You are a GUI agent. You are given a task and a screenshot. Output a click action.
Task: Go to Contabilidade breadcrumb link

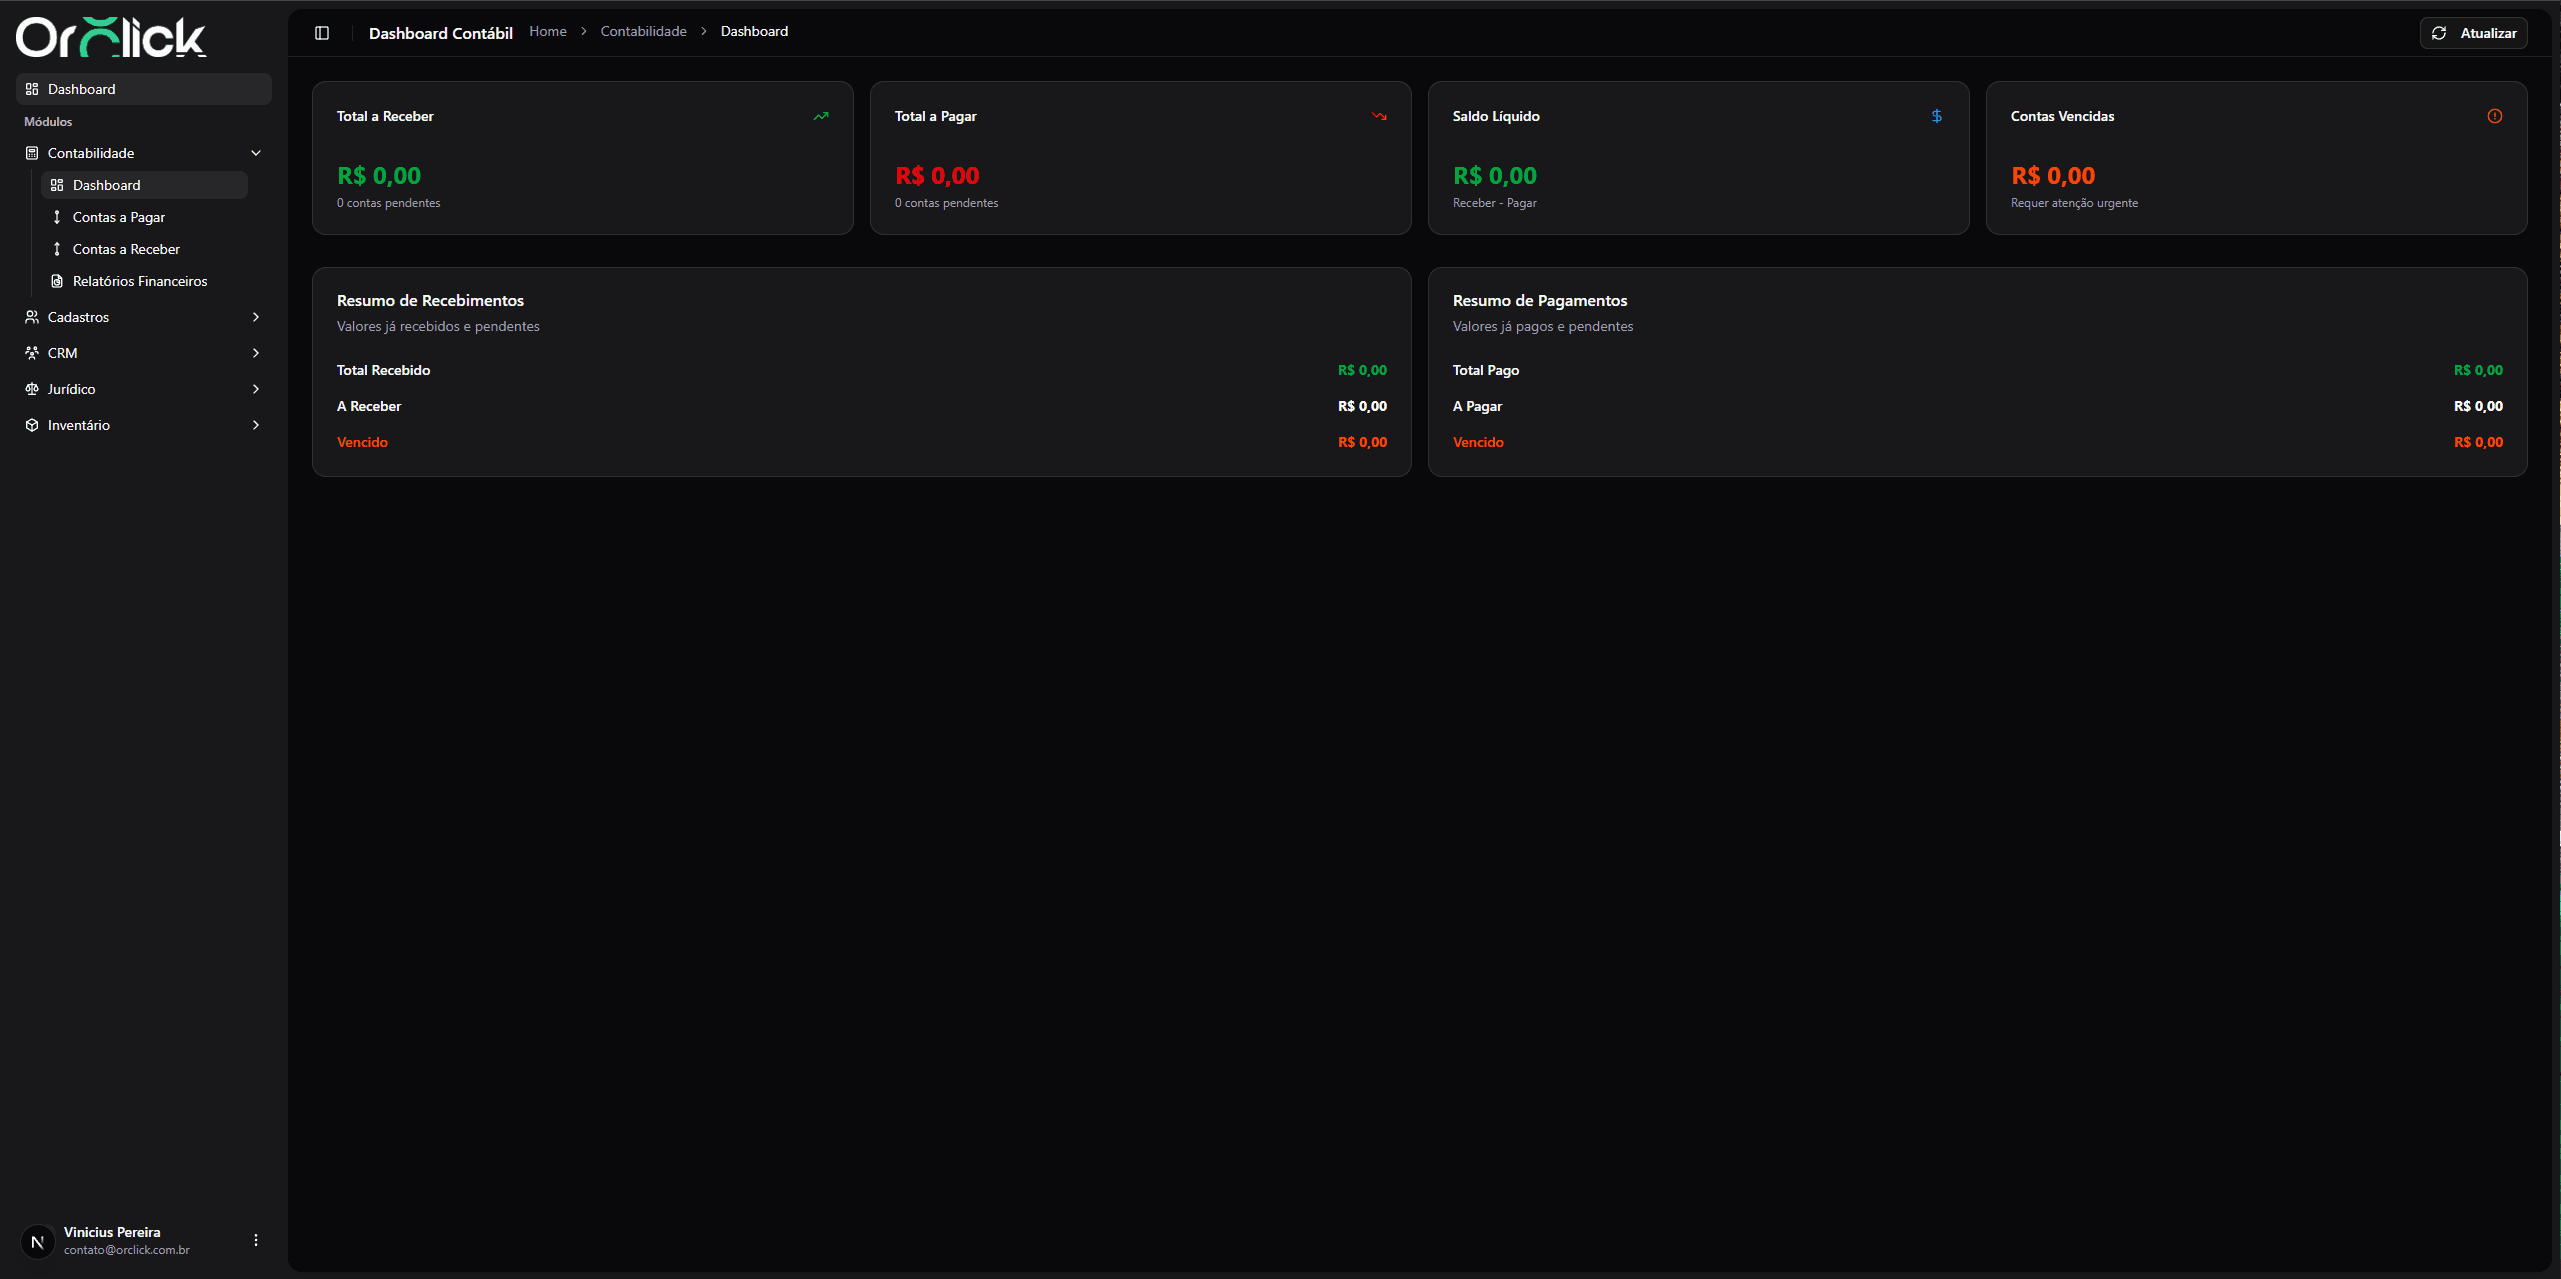[643, 31]
